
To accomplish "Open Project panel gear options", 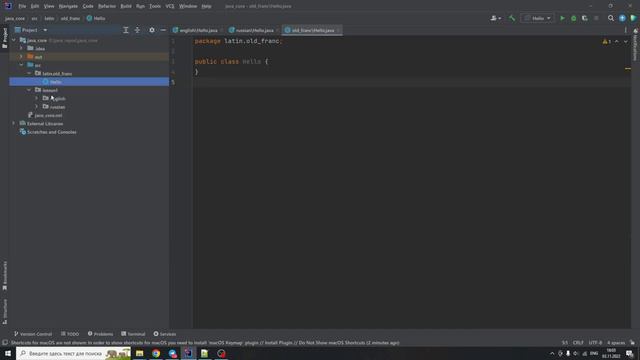I will pos(152,30).
